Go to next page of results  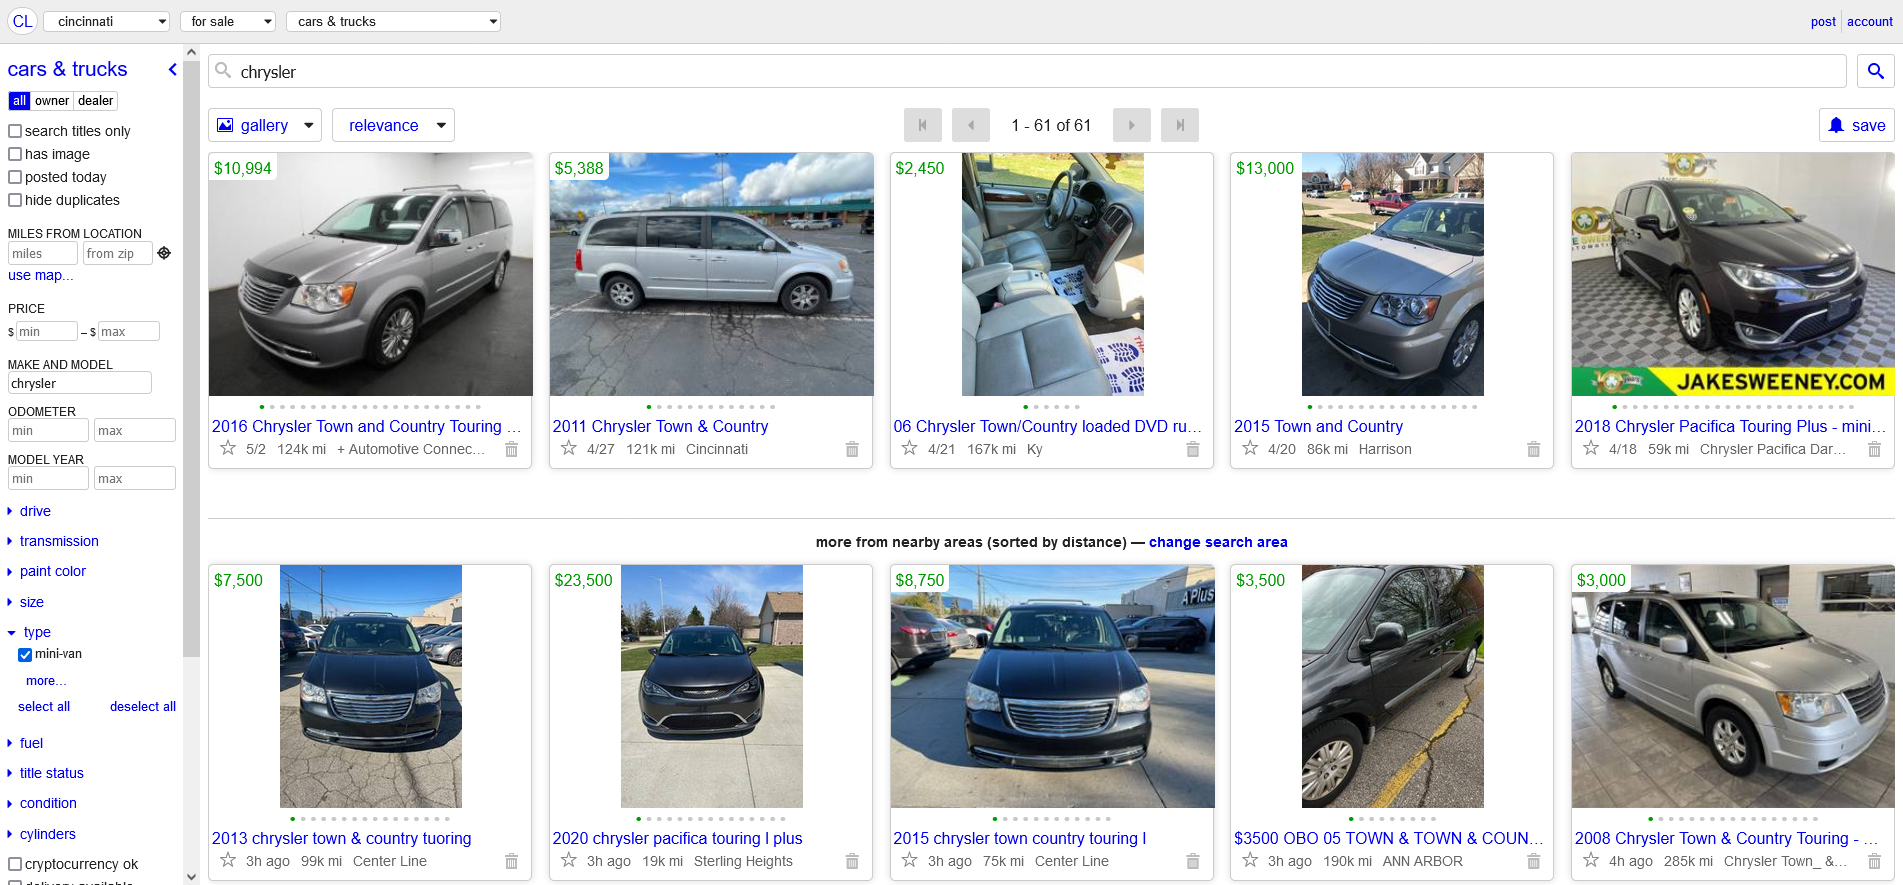coord(1131,125)
